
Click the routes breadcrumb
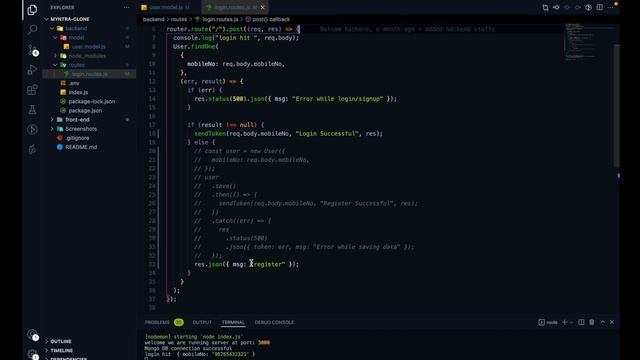click(x=179, y=19)
